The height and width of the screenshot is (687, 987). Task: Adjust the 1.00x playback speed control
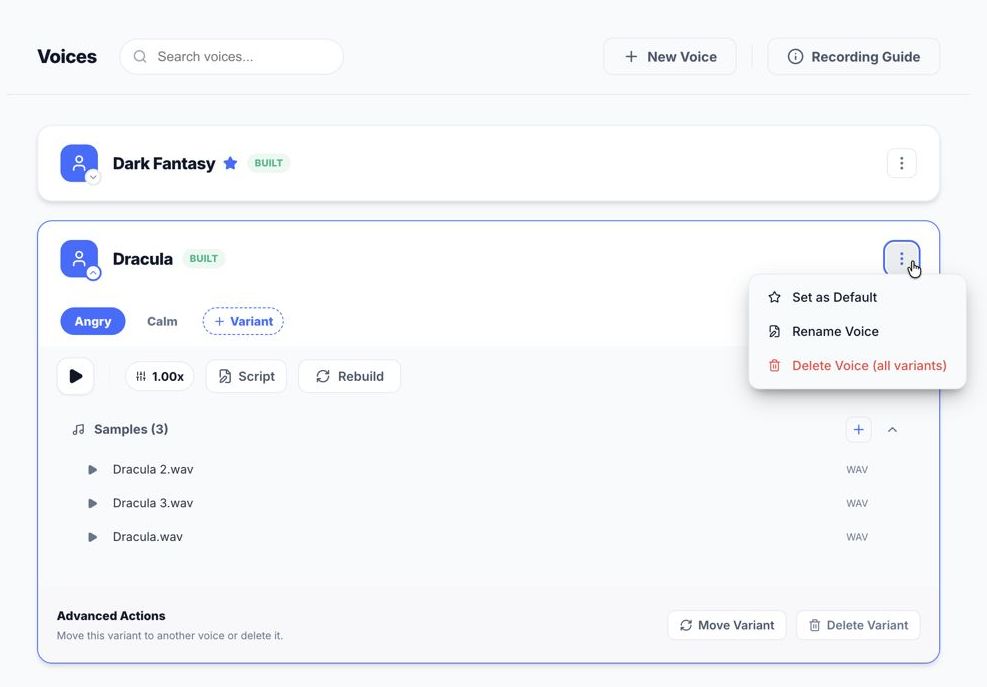click(160, 376)
